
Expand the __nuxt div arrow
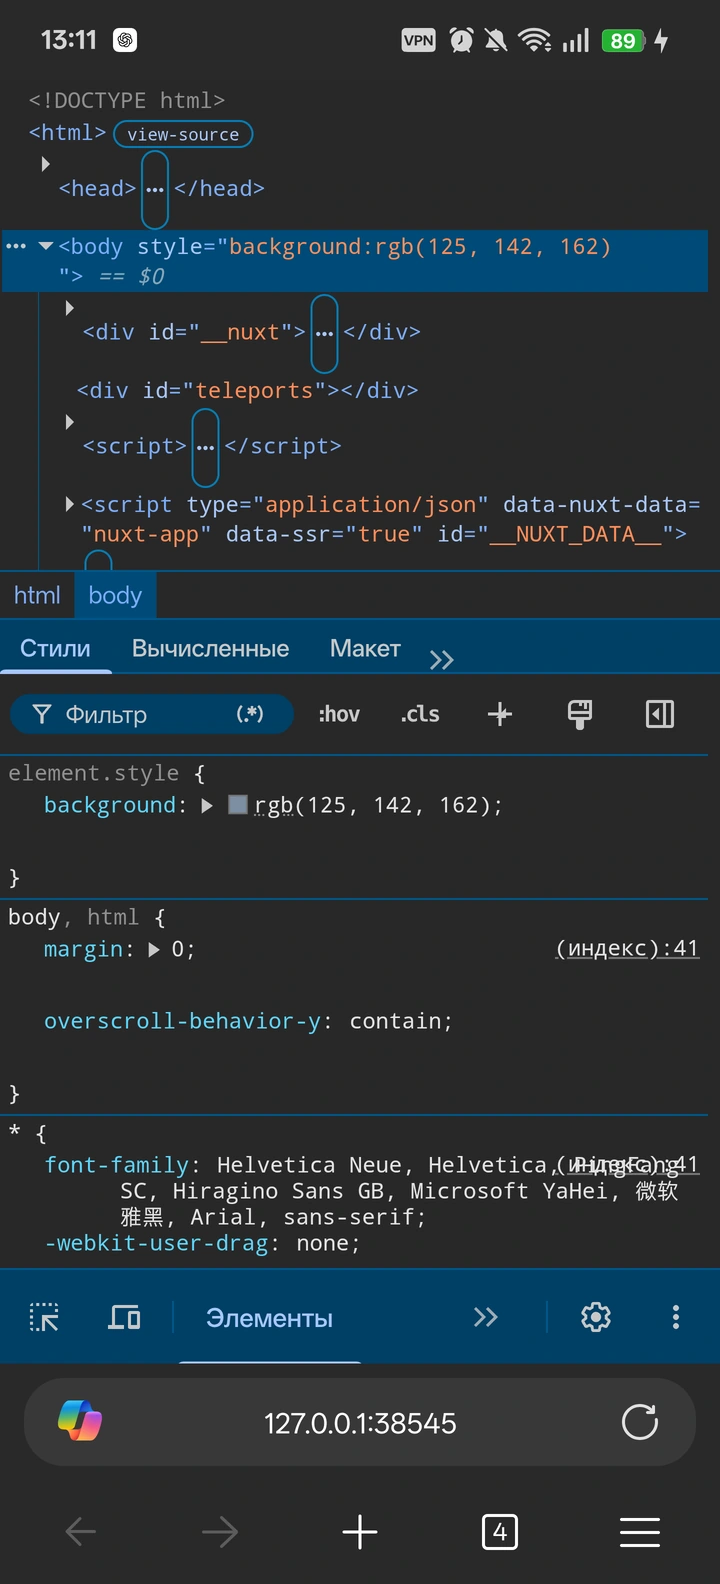coord(69,307)
